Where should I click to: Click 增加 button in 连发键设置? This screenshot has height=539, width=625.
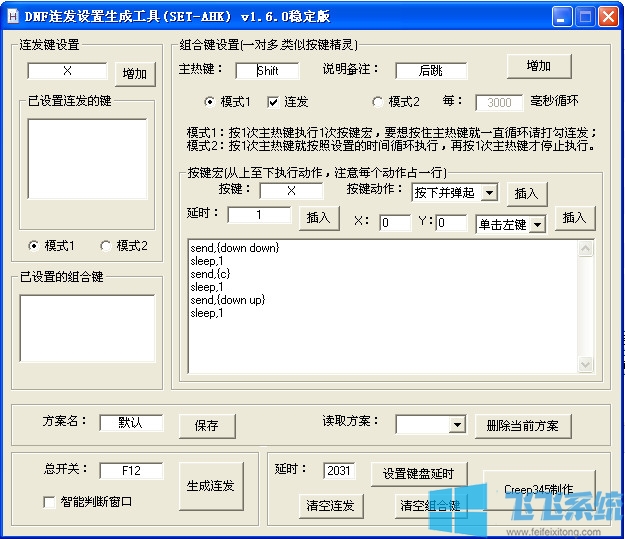(x=134, y=73)
